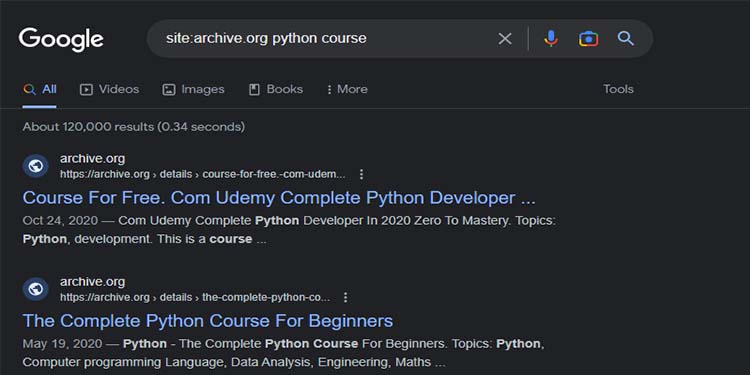This screenshot has height=375, width=750.
Task: Open the Tools filter options
Action: coord(618,89)
